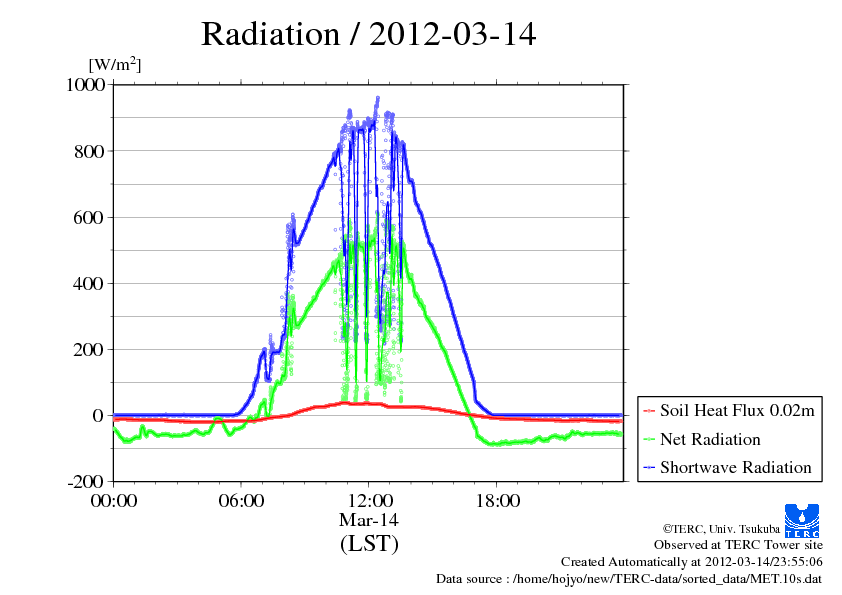
Task: Click the 1000 y-axis tick label
Action: pyautogui.click(x=85, y=85)
